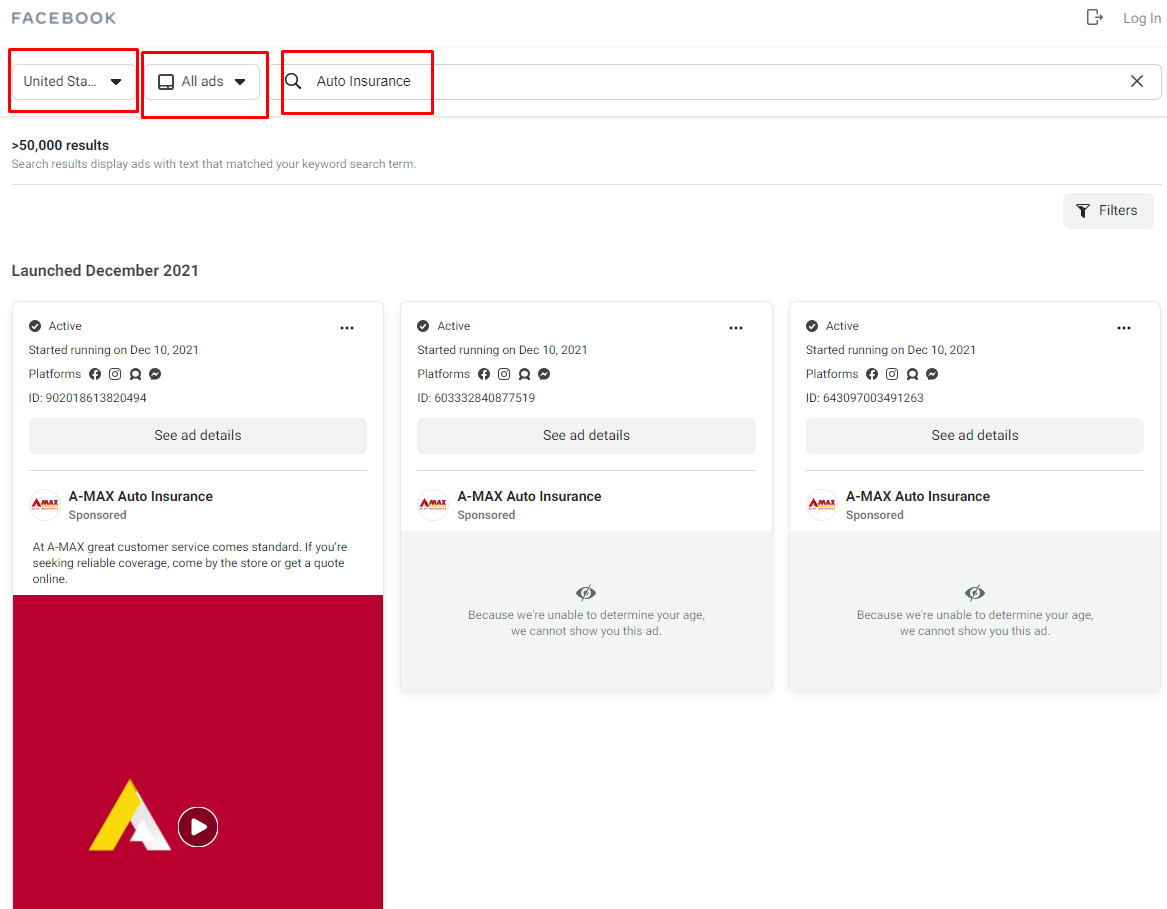Play the A-MAX video ad
Screen dimensions: 1167x909
pos(198,826)
